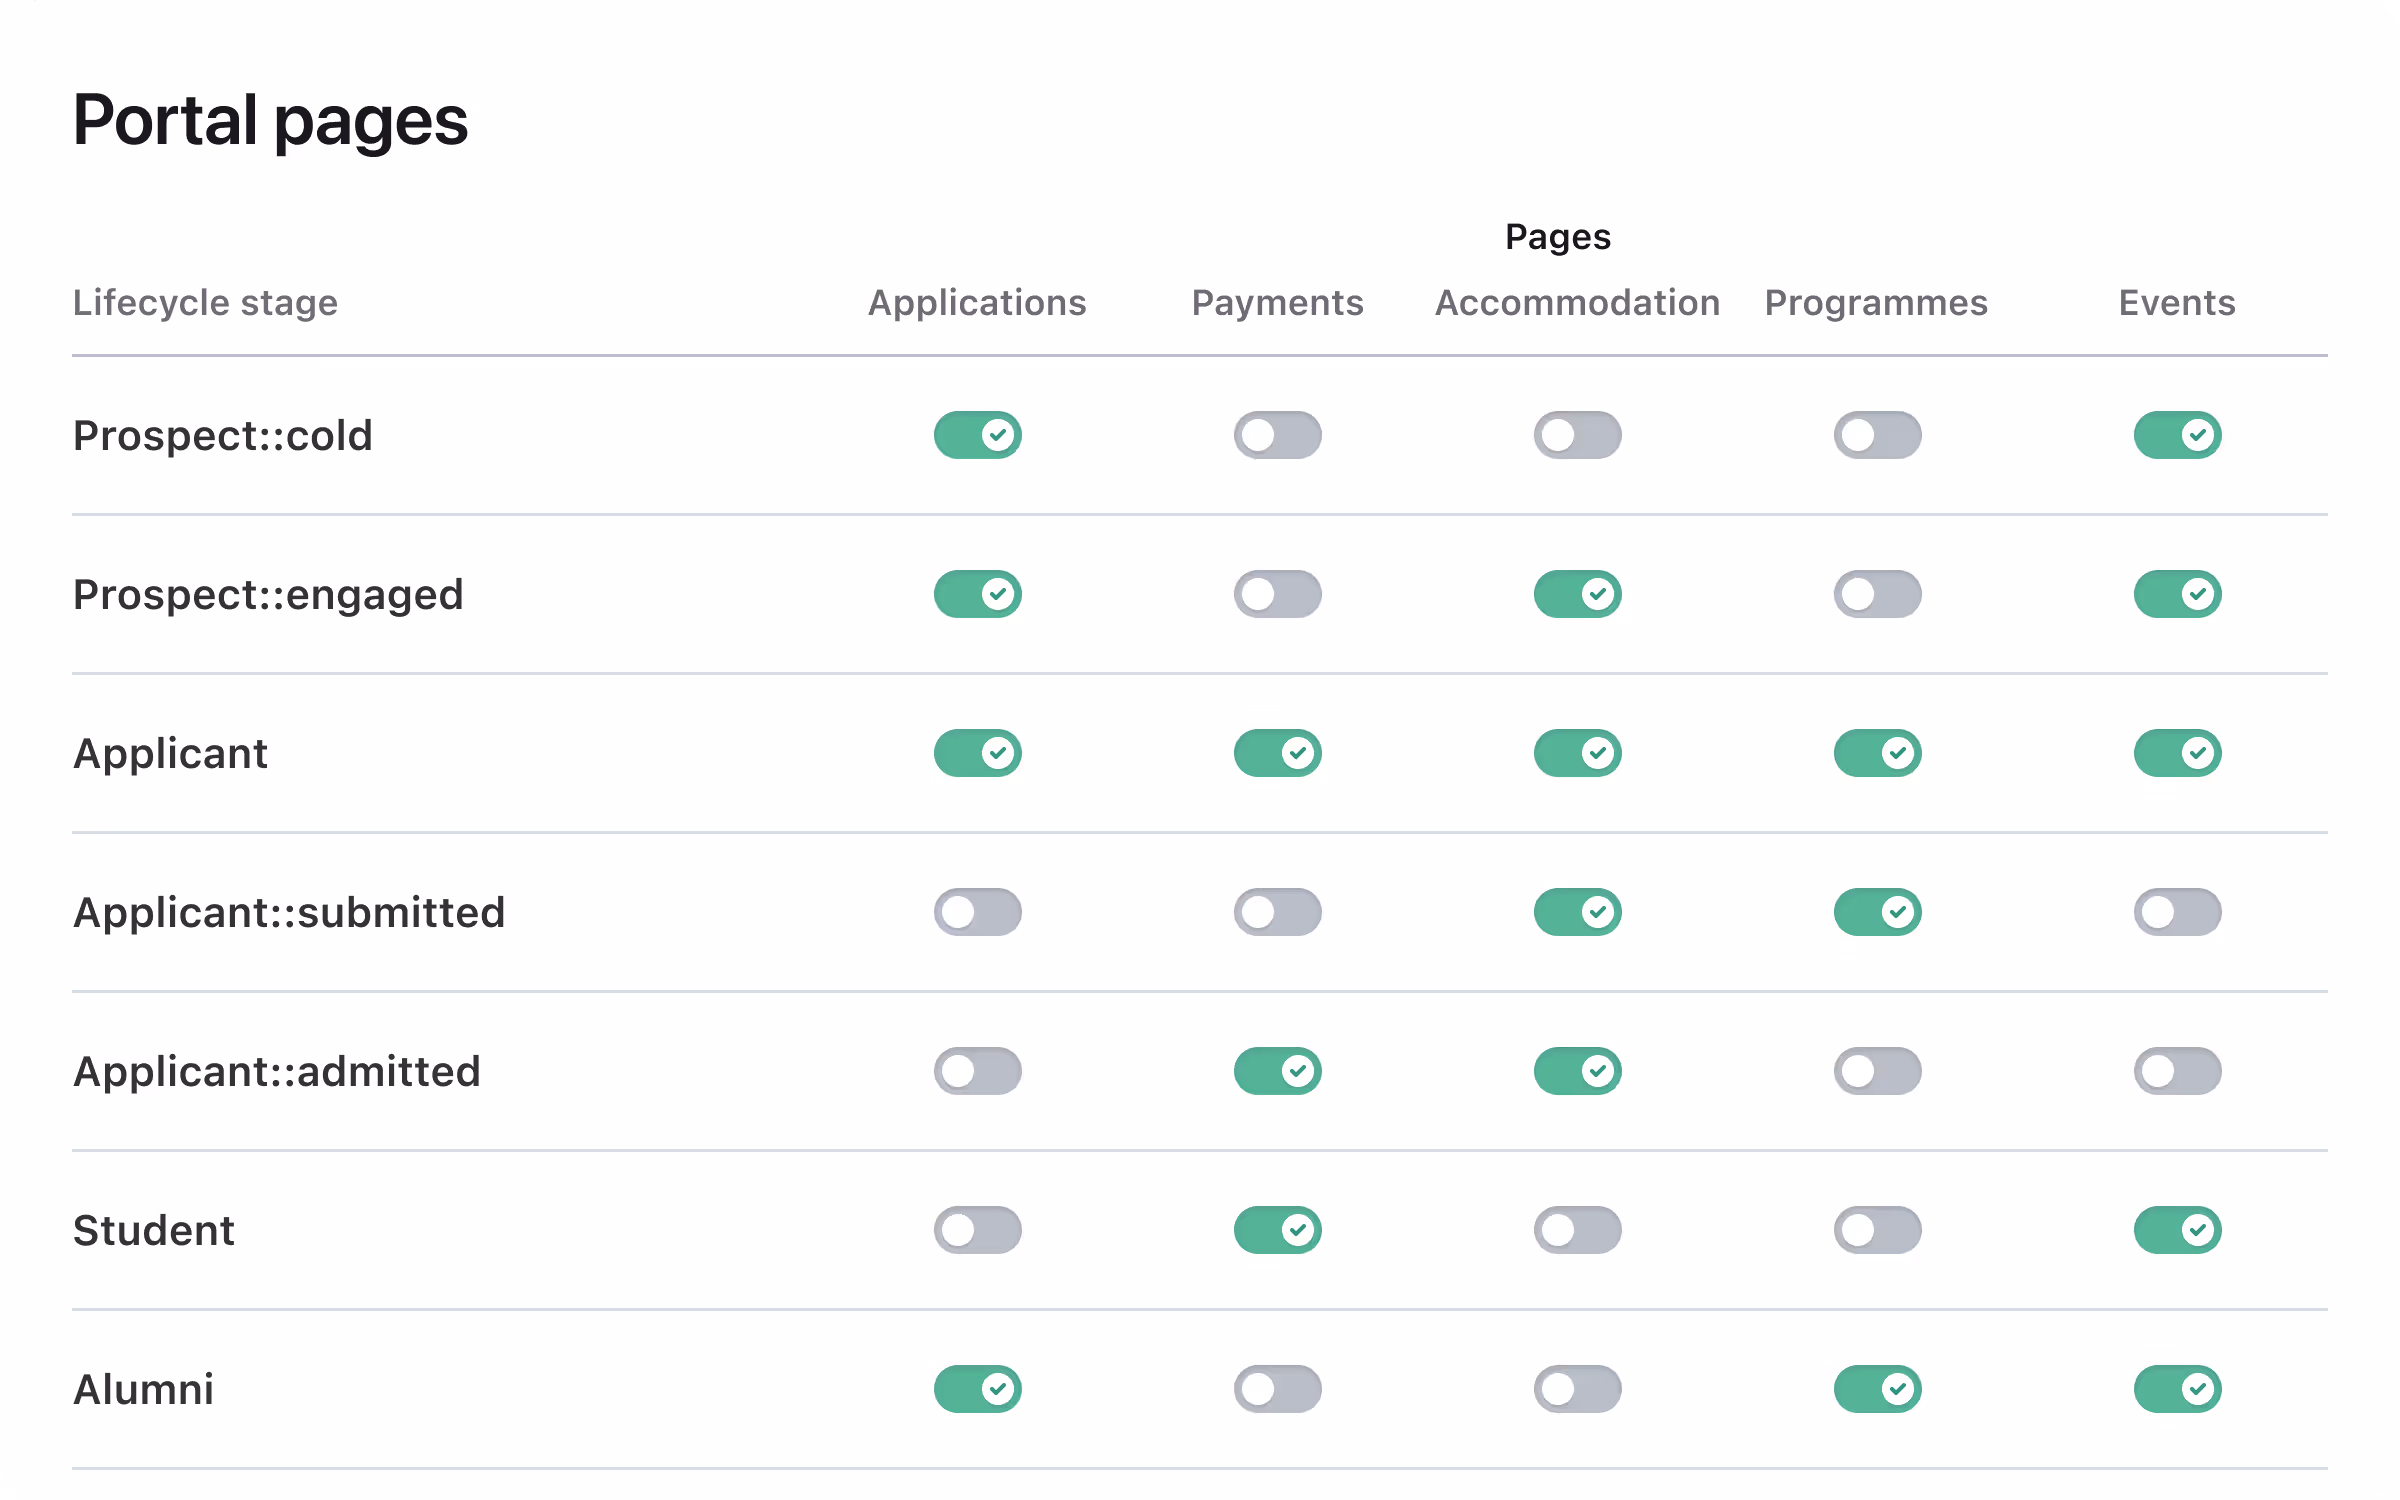This screenshot has height=1500, width=2400.
Task: Disable Payments for Applicant::admitted
Action: [1278, 1070]
